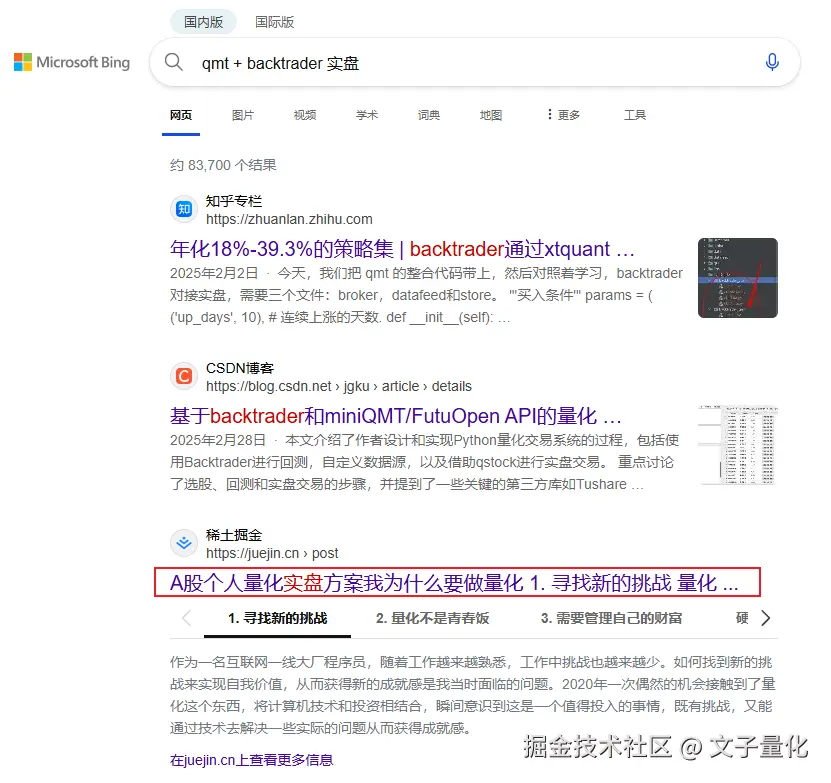Click the CSDN result thumbnail image
The height and width of the screenshot is (783, 831).
[738, 445]
